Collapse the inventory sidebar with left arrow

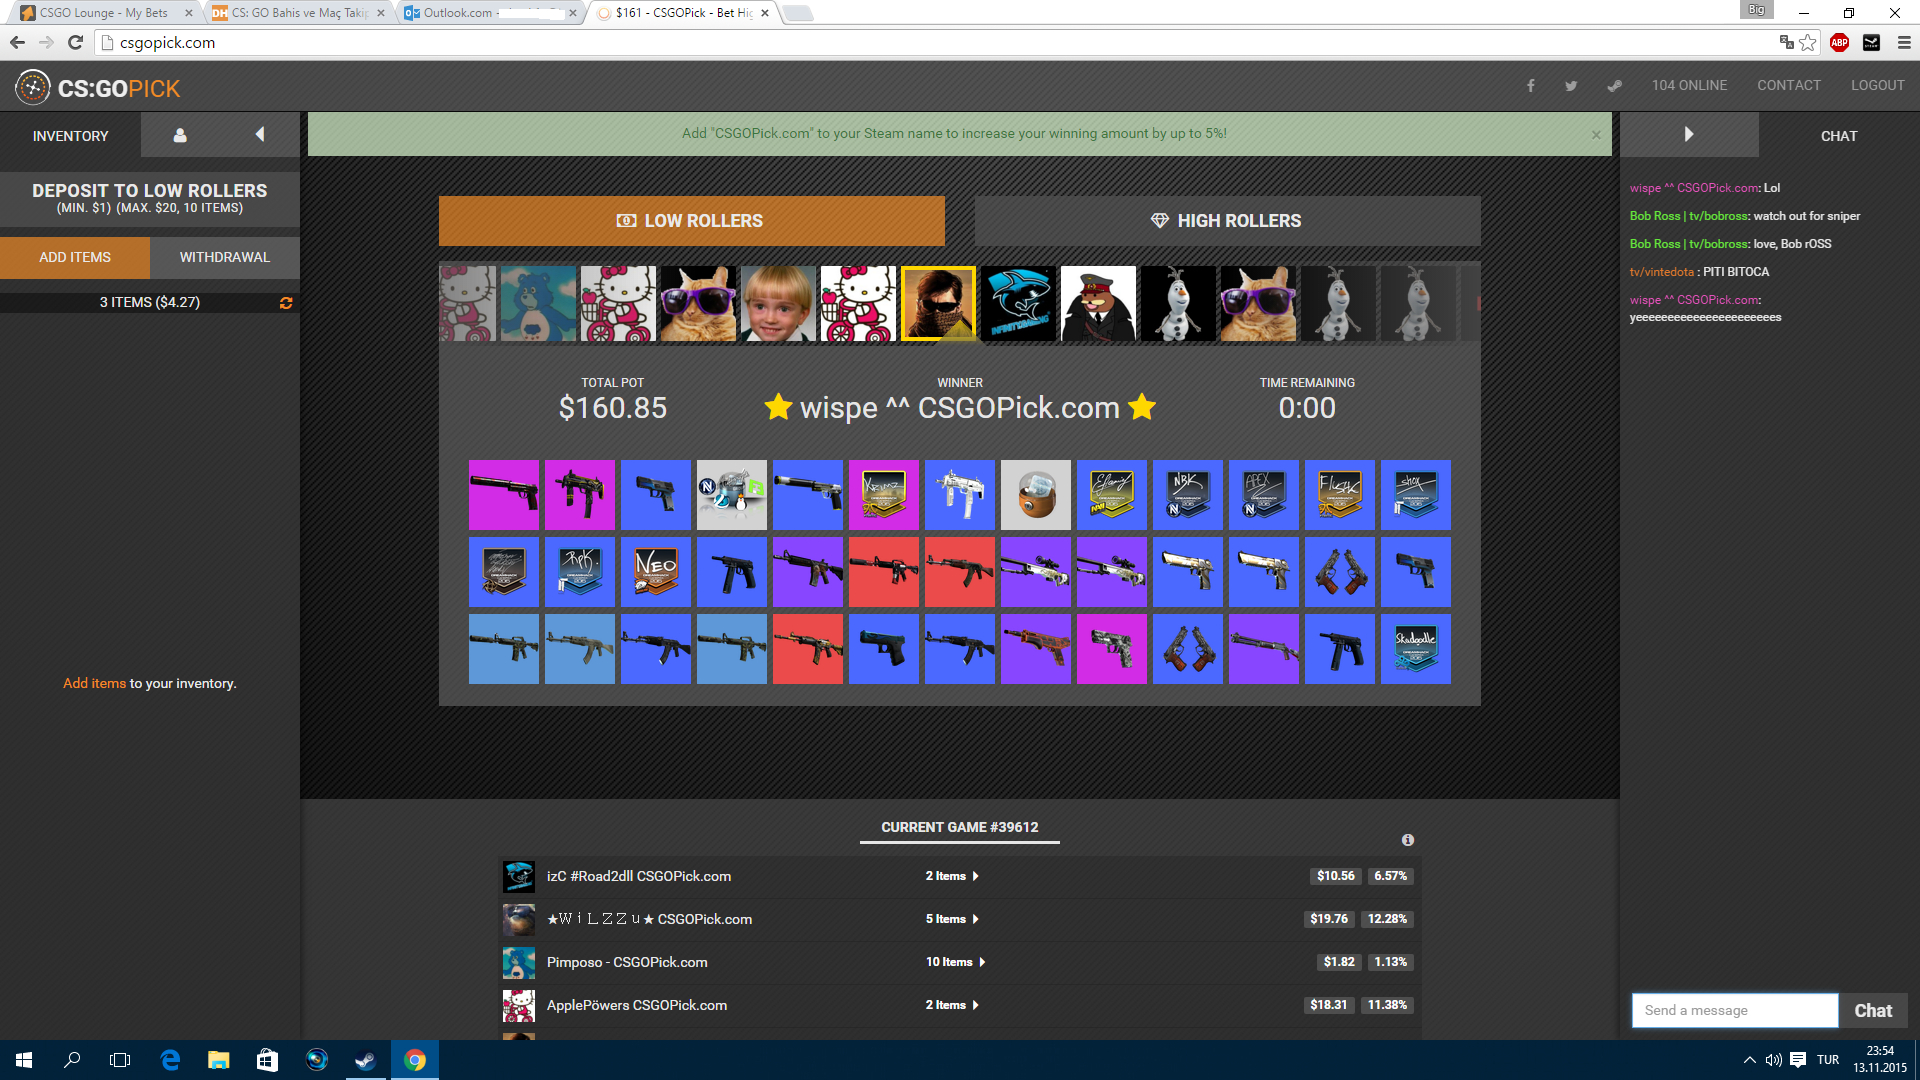click(260, 135)
